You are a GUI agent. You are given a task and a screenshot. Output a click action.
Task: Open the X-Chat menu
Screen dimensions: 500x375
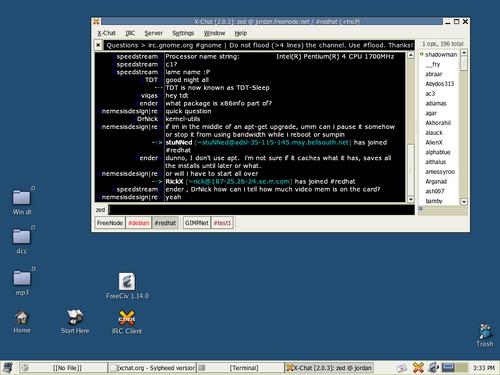pyautogui.click(x=106, y=33)
